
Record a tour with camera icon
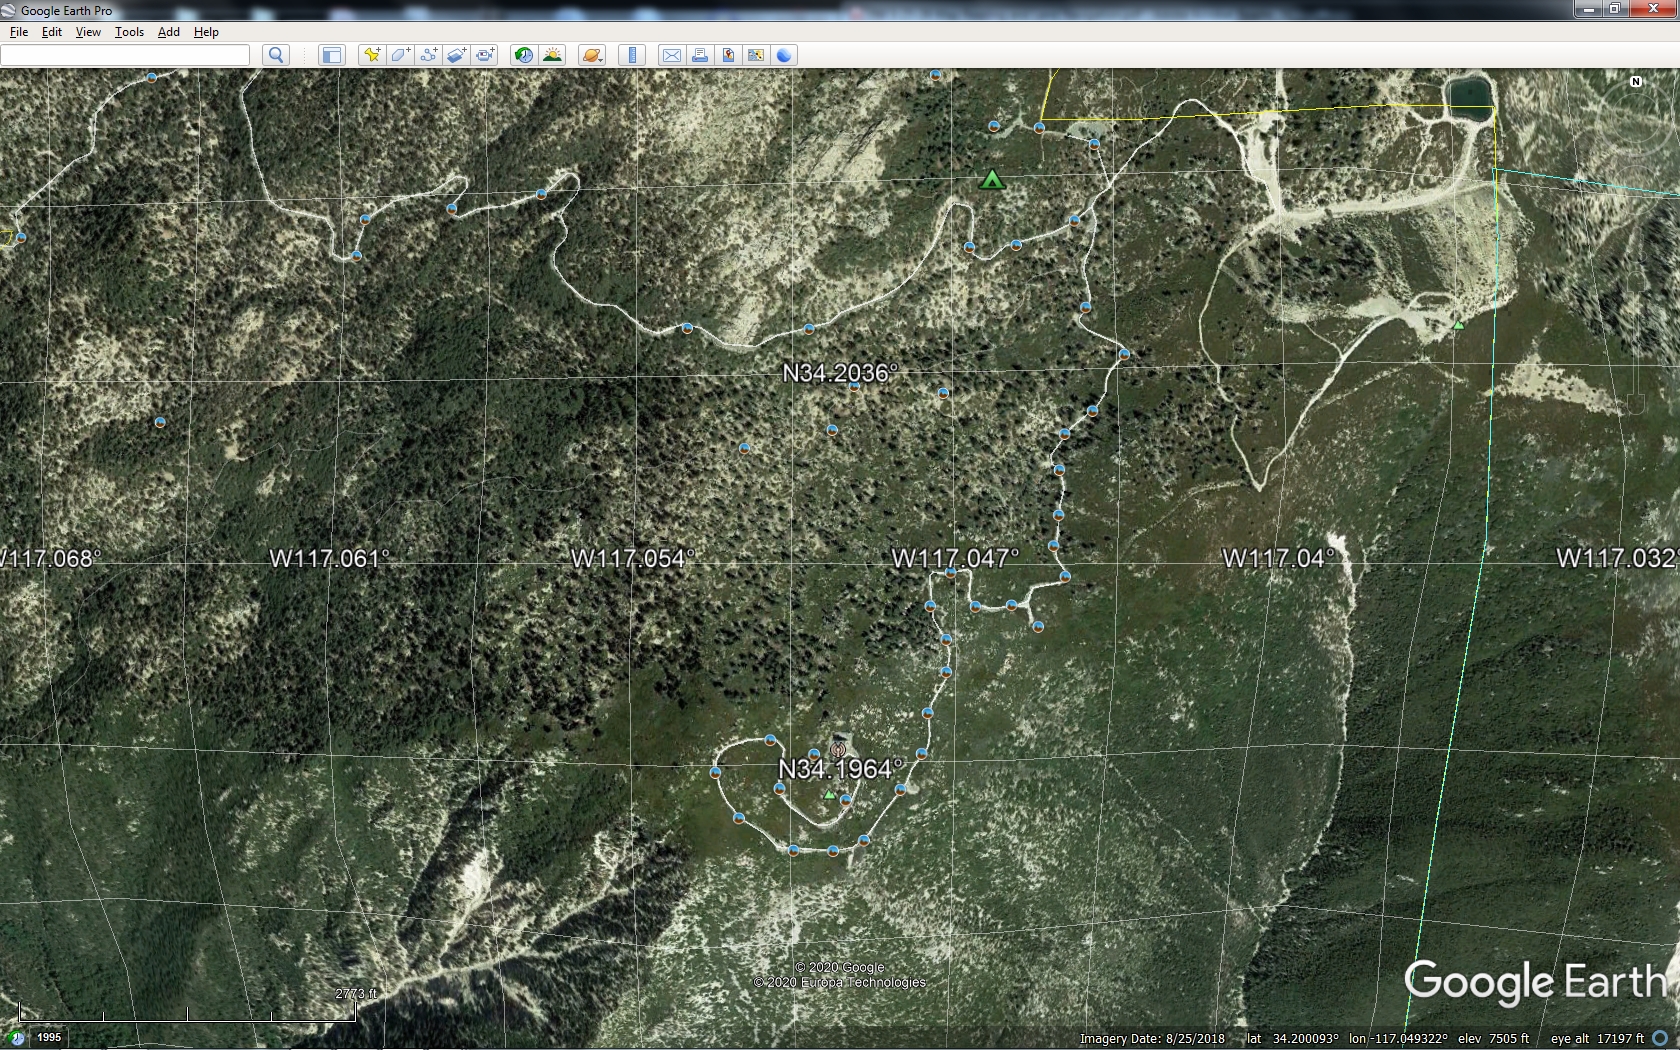(485, 55)
